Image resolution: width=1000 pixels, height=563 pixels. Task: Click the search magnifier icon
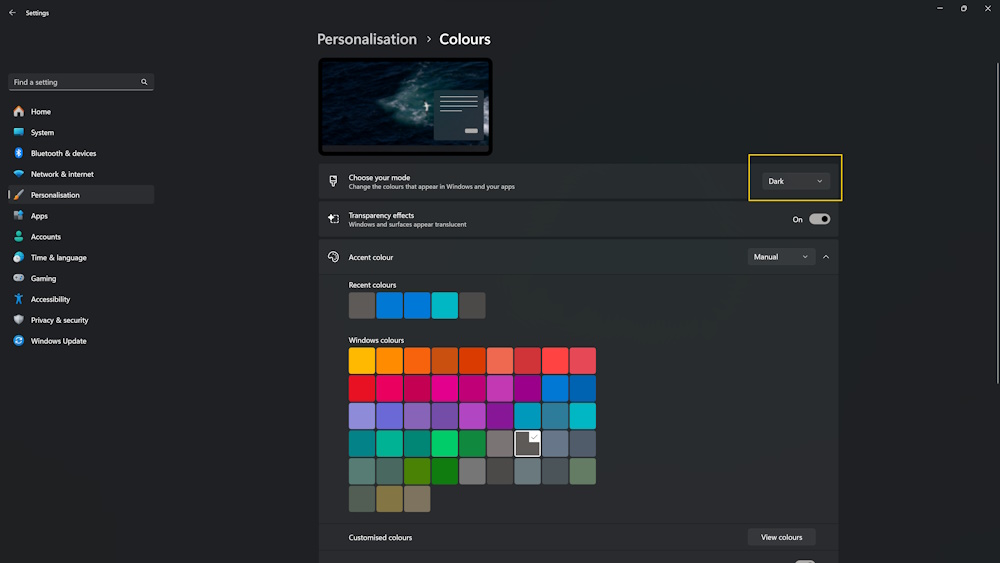pyautogui.click(x=144, y=82)
